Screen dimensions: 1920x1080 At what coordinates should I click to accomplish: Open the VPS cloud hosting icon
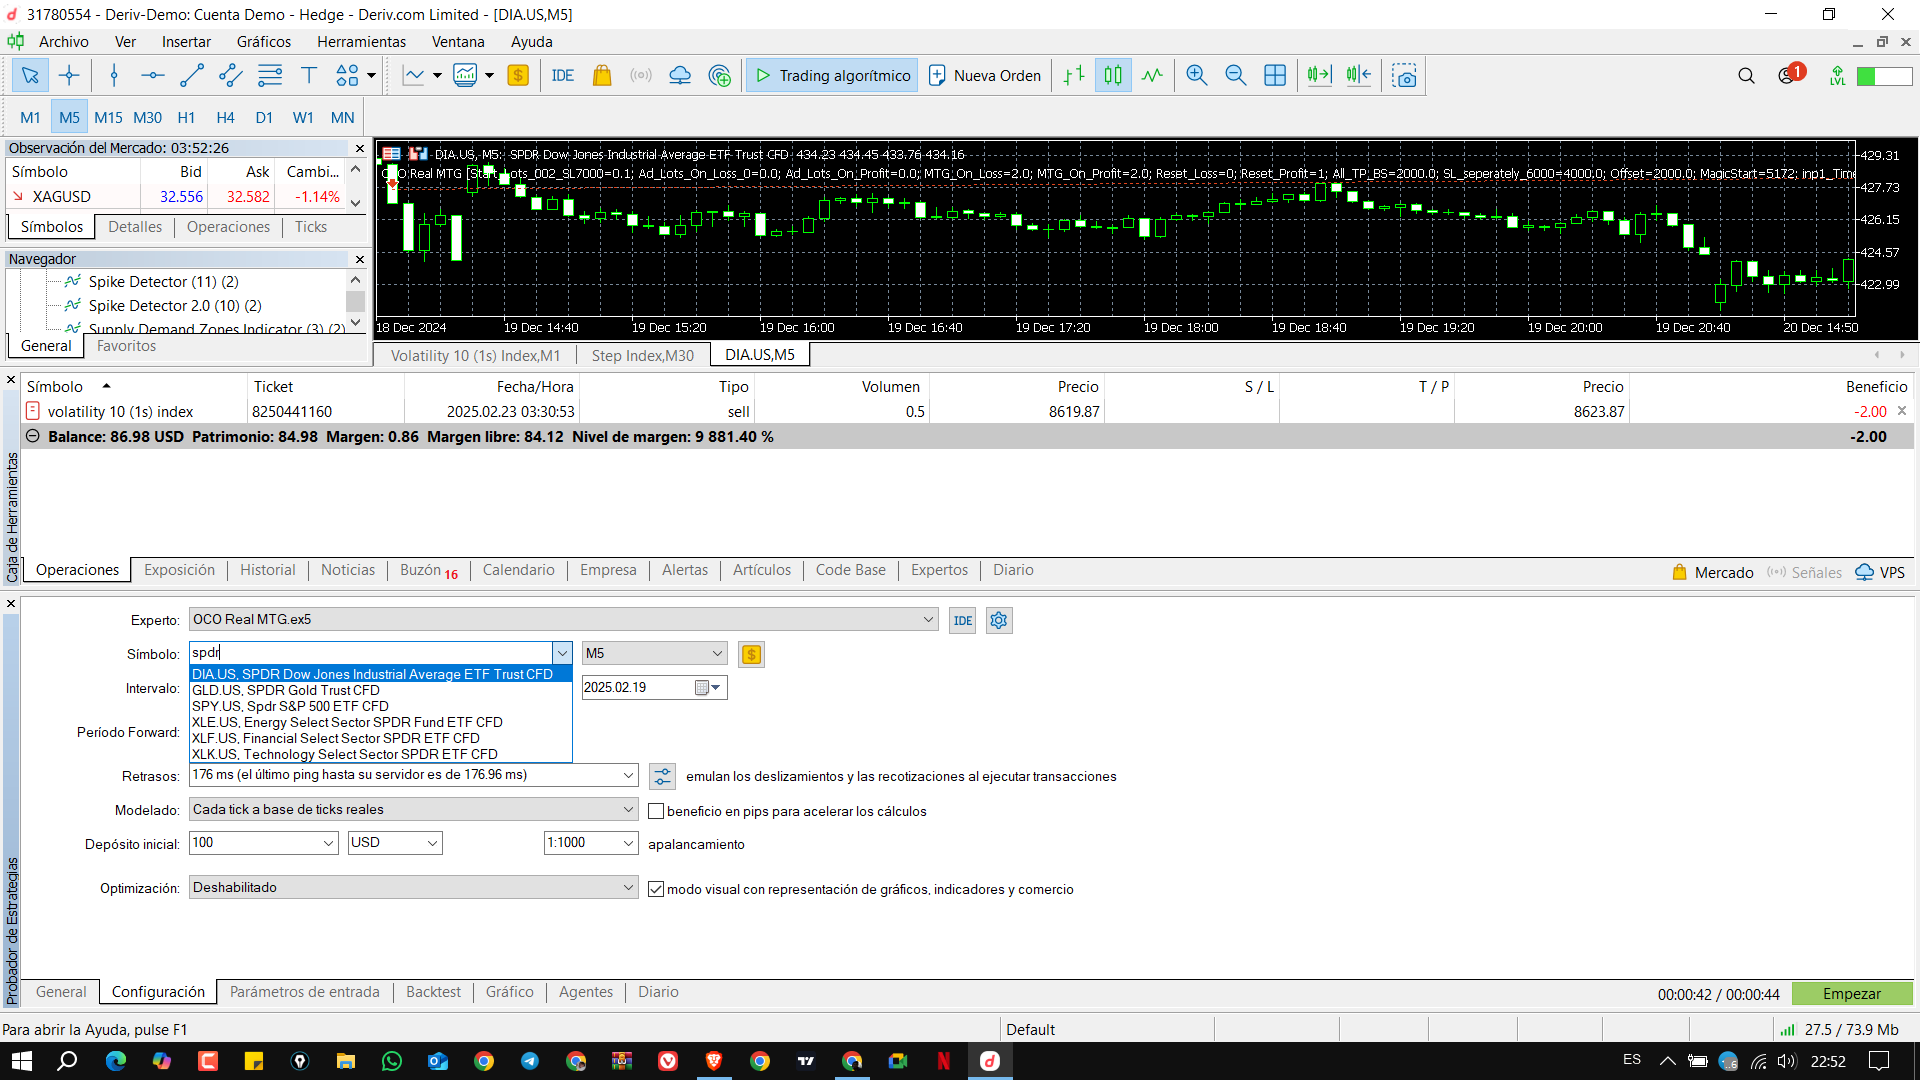(x=680, y=75)
